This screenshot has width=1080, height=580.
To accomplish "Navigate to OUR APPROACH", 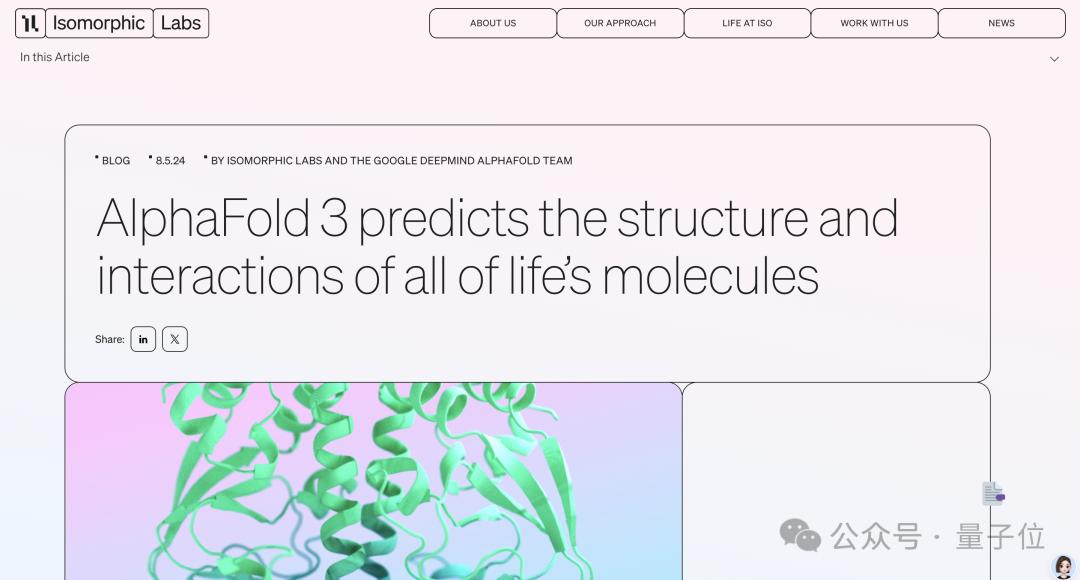I will [620, 22].
